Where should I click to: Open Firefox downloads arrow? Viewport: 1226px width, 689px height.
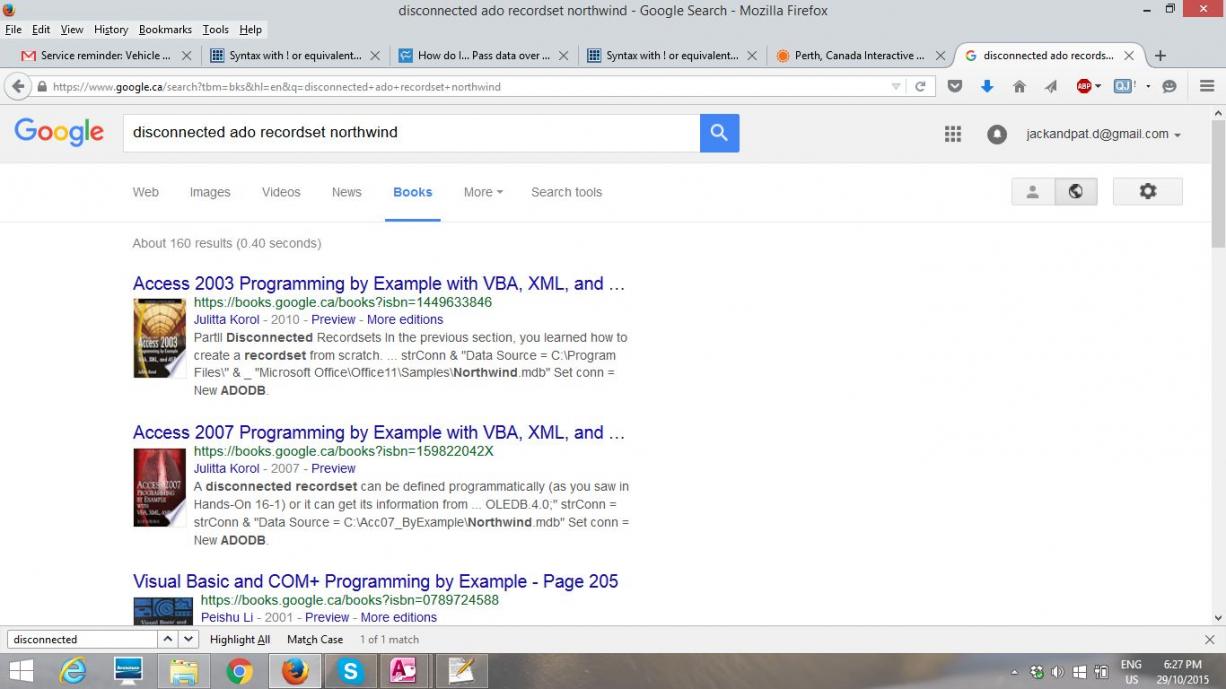(987, 87)
